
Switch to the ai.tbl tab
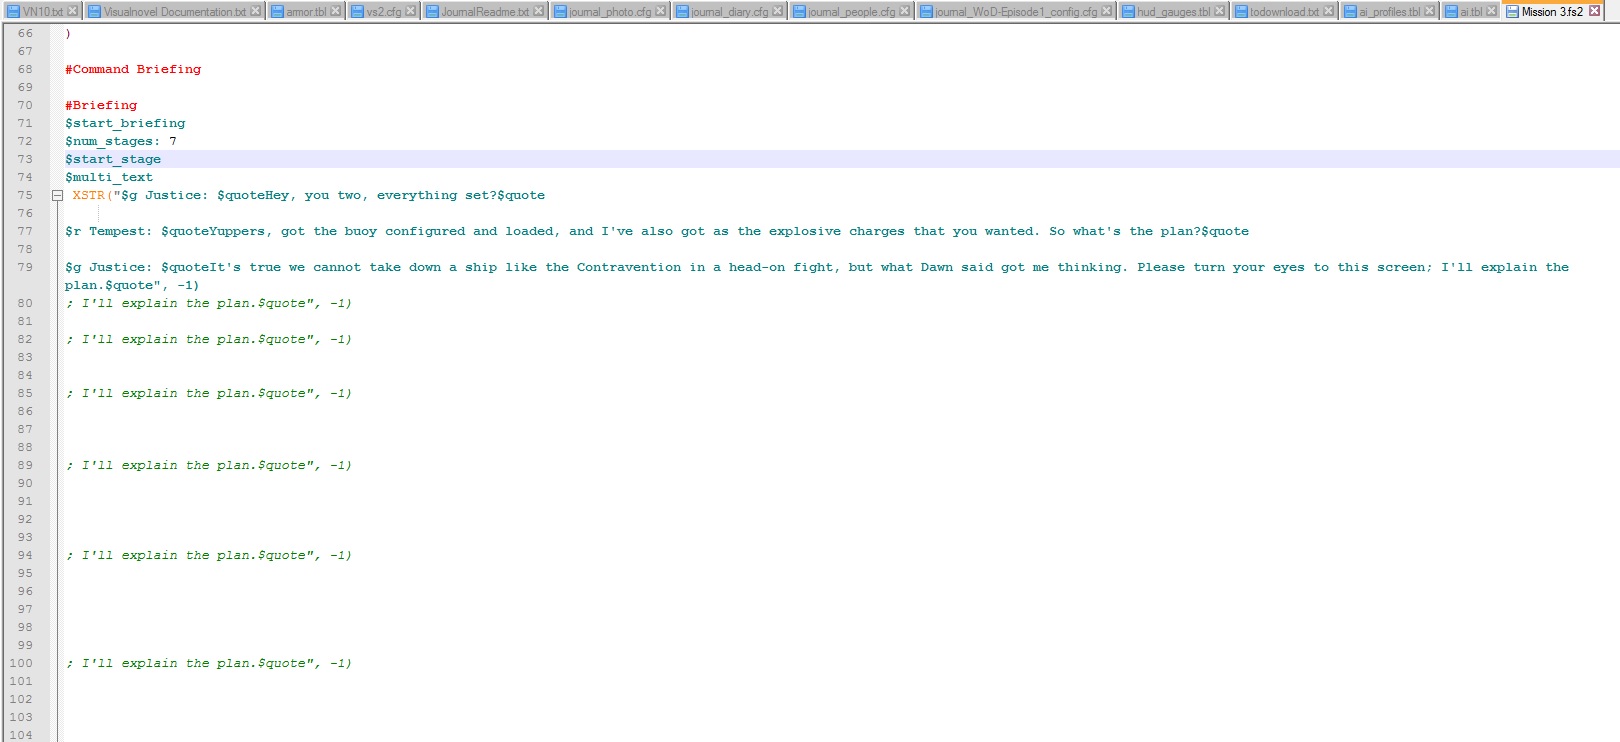(1470, 11)
